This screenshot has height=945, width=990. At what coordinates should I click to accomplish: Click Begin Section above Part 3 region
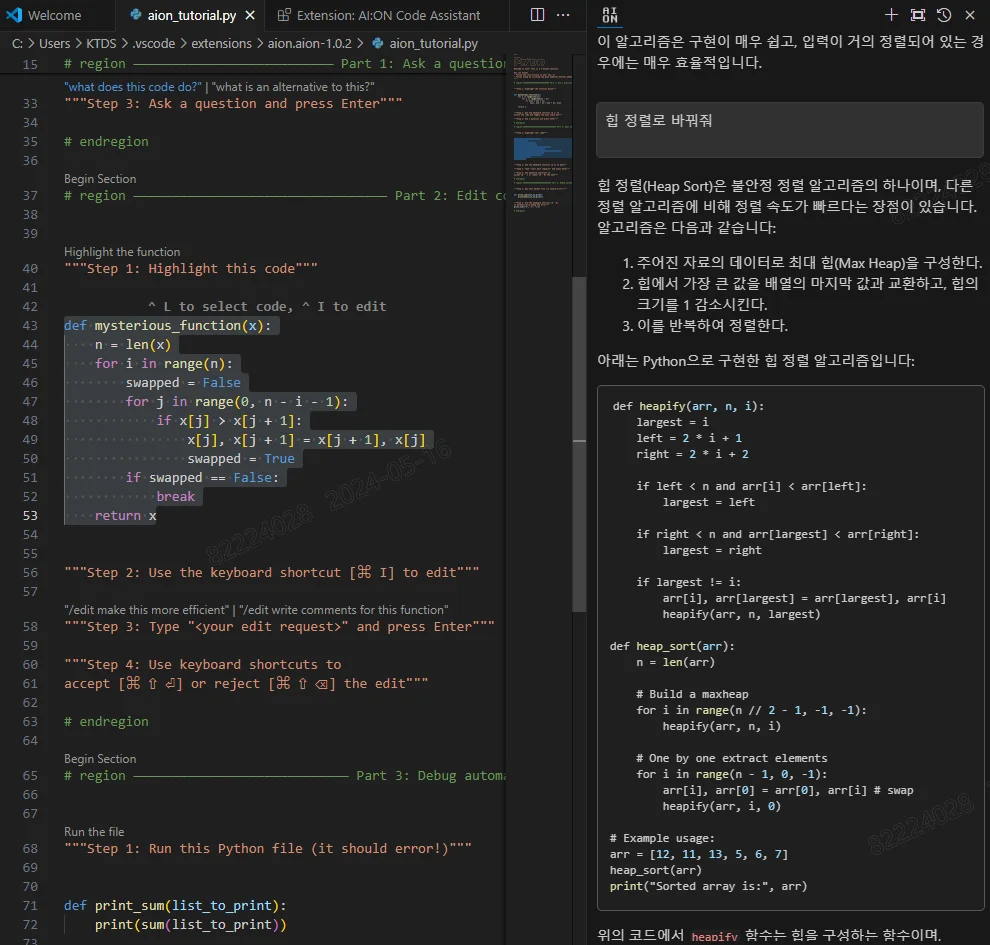[100, 759]
